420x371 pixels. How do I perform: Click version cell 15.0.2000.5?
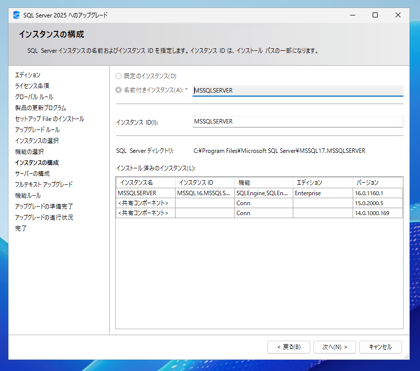(x=378, y=203)
